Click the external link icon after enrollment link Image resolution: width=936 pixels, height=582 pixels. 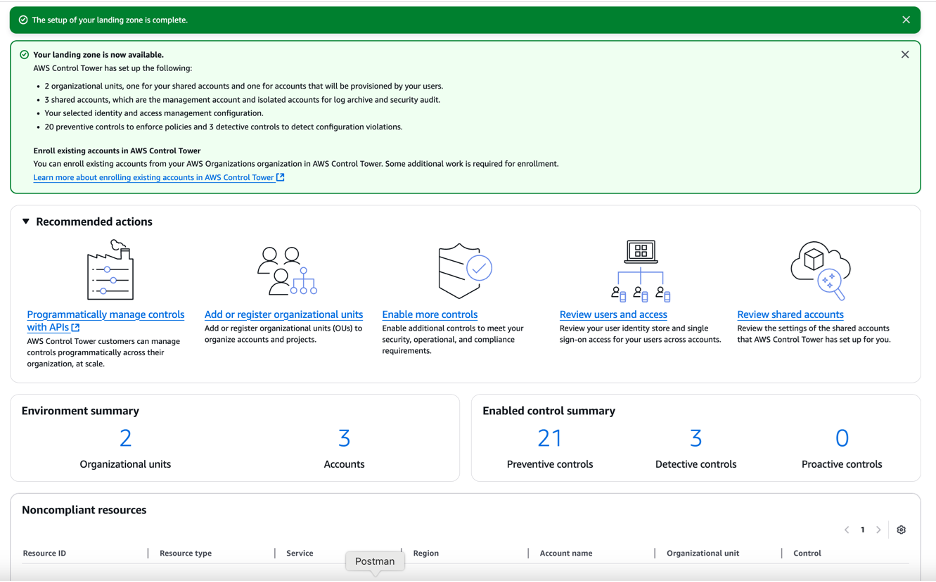[x=280, y=177]
